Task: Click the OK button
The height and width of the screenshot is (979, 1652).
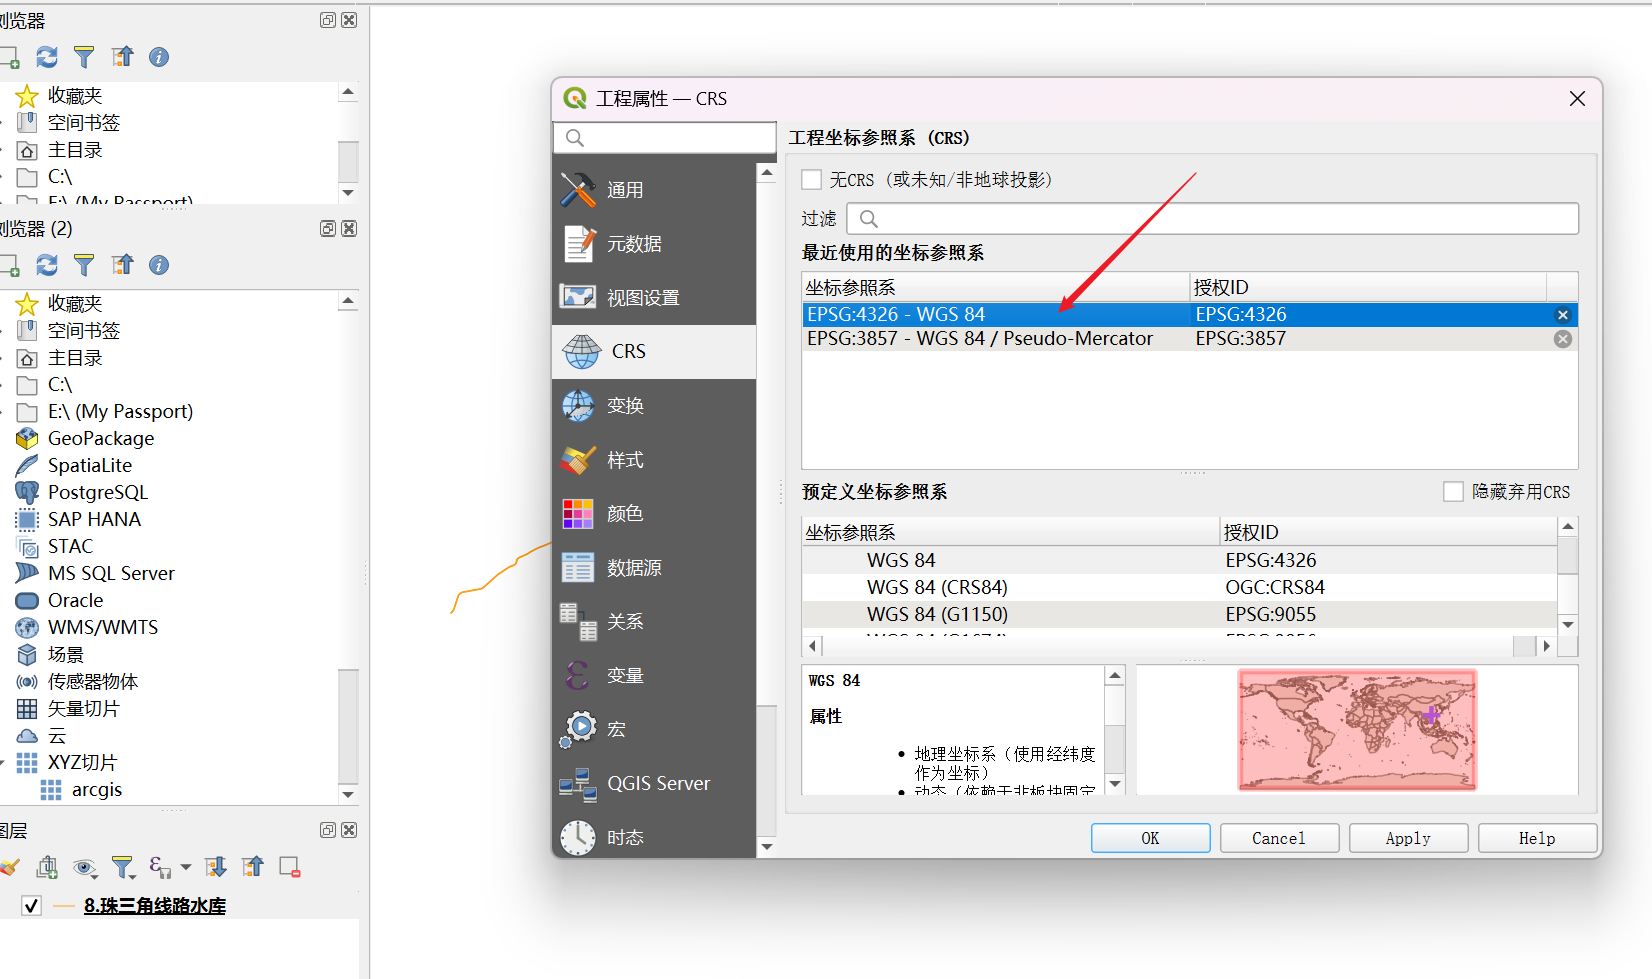Action: click(1150, 838)
